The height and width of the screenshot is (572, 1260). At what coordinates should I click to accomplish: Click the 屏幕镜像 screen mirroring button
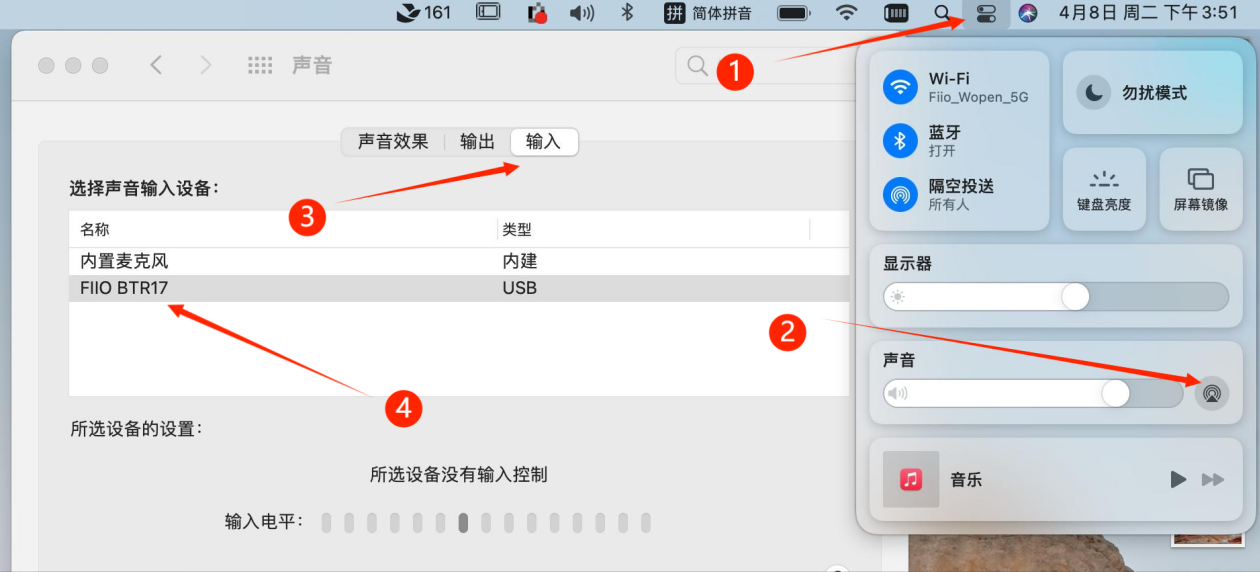(x=1200, y=189)
